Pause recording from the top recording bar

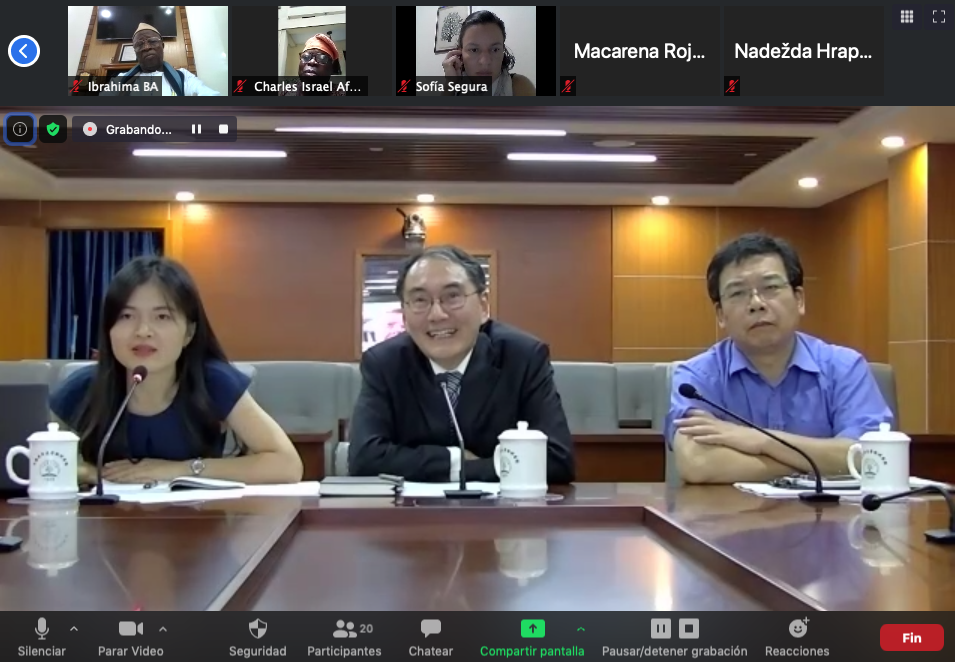tap(197, 129)
